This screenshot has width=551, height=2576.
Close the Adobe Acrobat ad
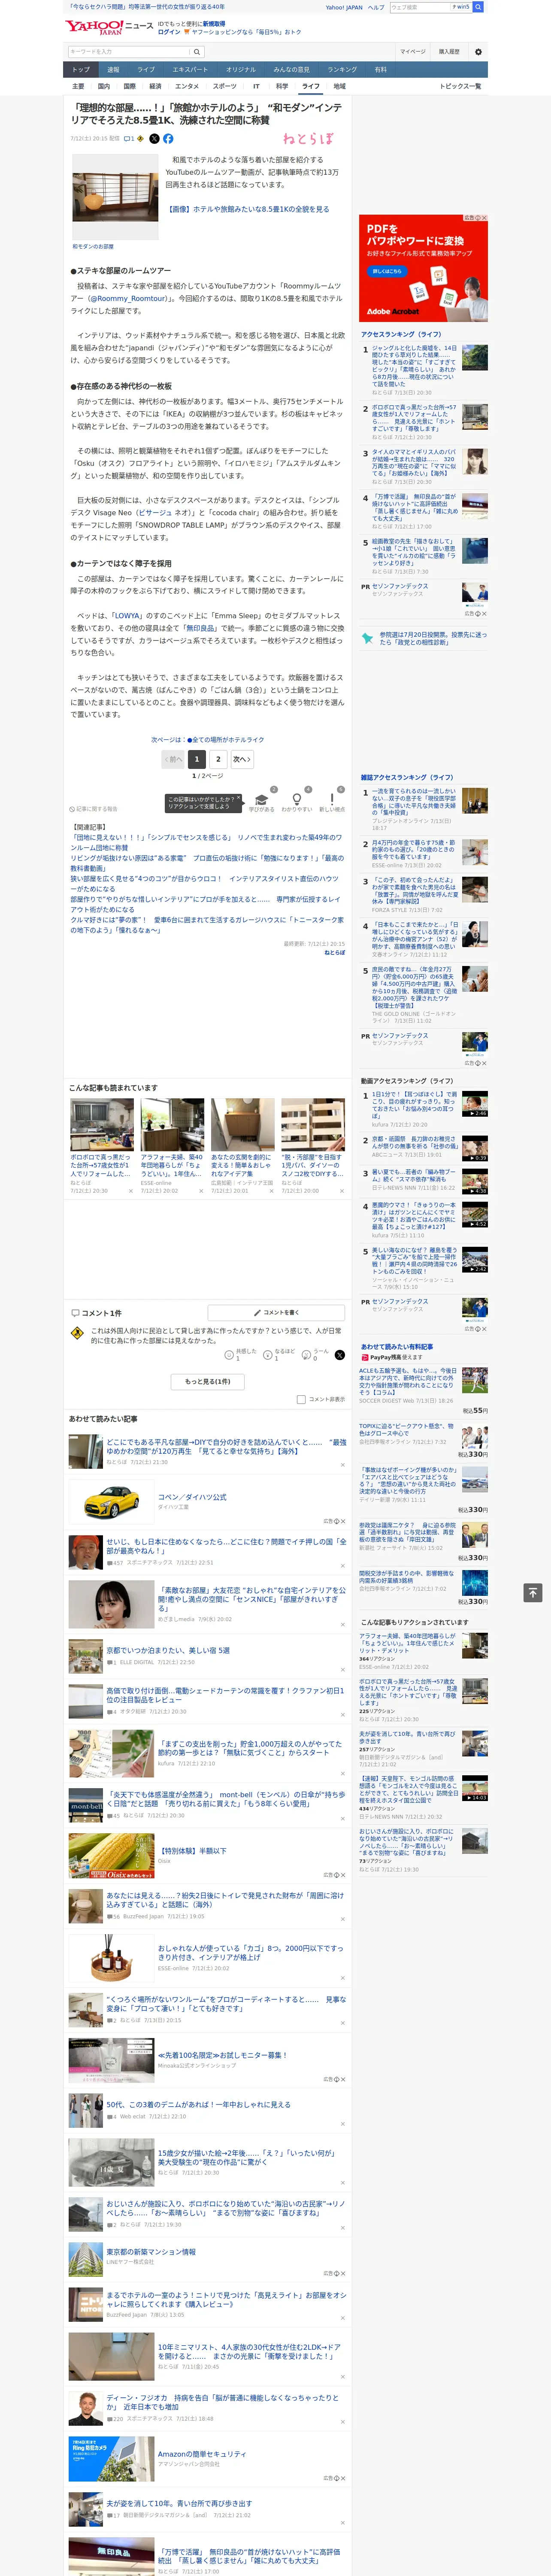[x=484, y=218]
